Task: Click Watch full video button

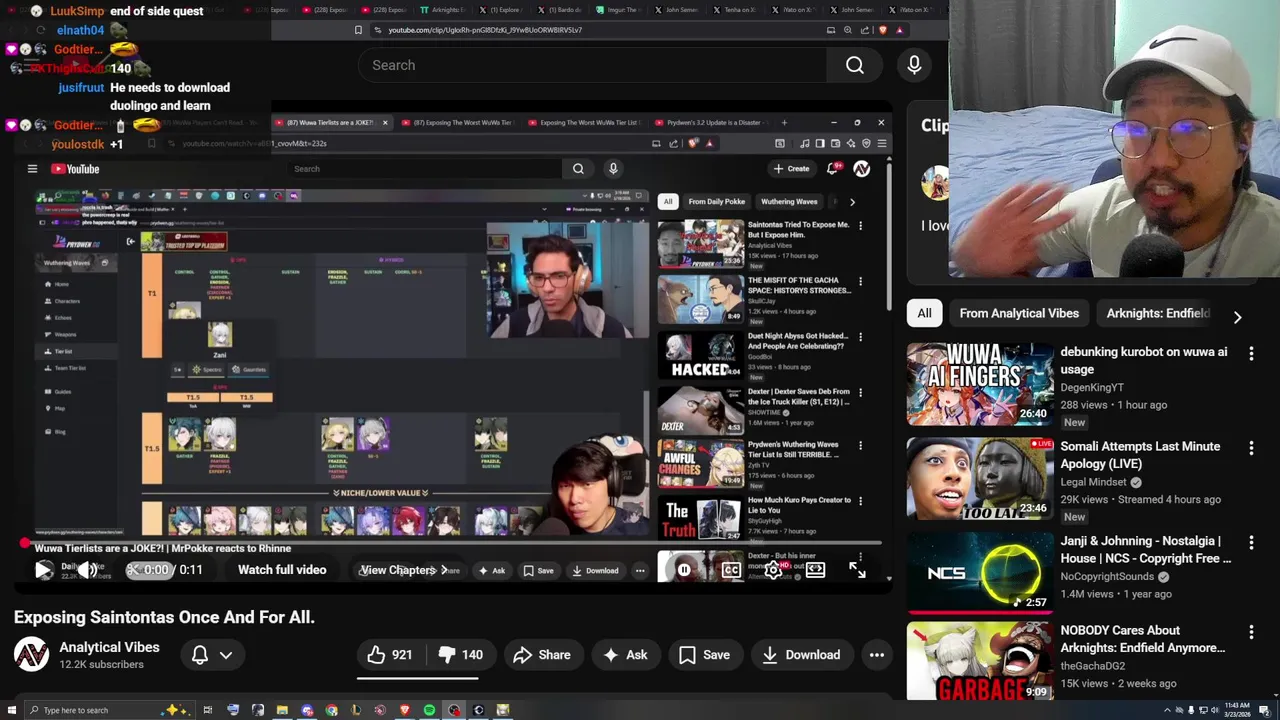Action: [282, 570]
